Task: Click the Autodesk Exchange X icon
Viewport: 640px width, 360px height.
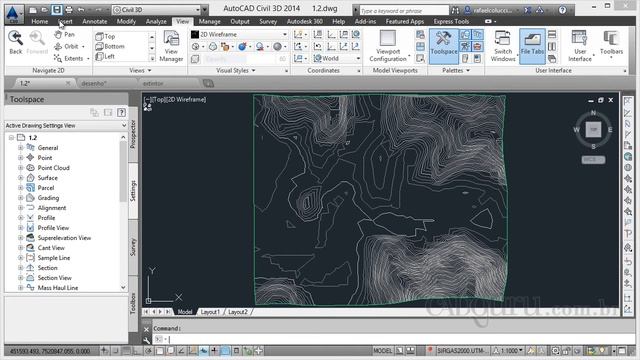Action: 528,10
